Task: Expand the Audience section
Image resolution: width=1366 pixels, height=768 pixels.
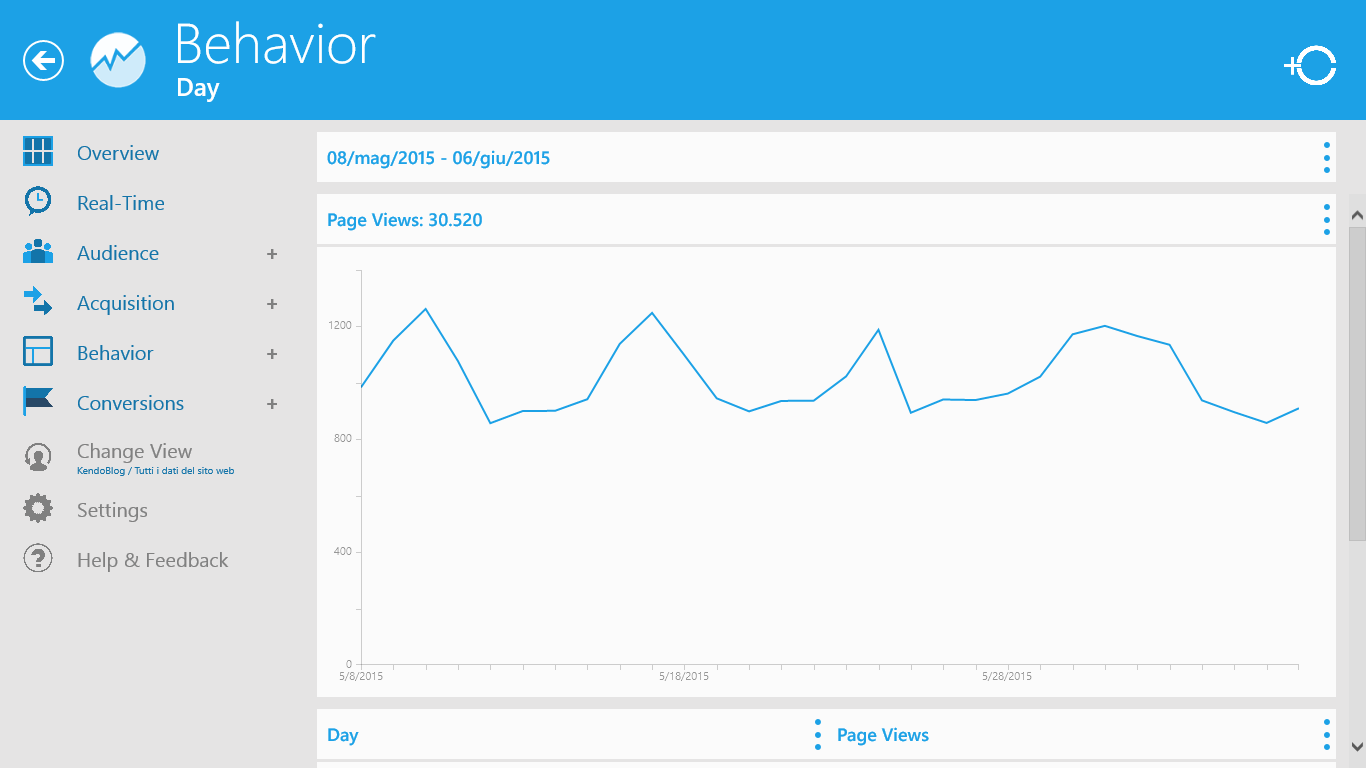Action: 272,254
